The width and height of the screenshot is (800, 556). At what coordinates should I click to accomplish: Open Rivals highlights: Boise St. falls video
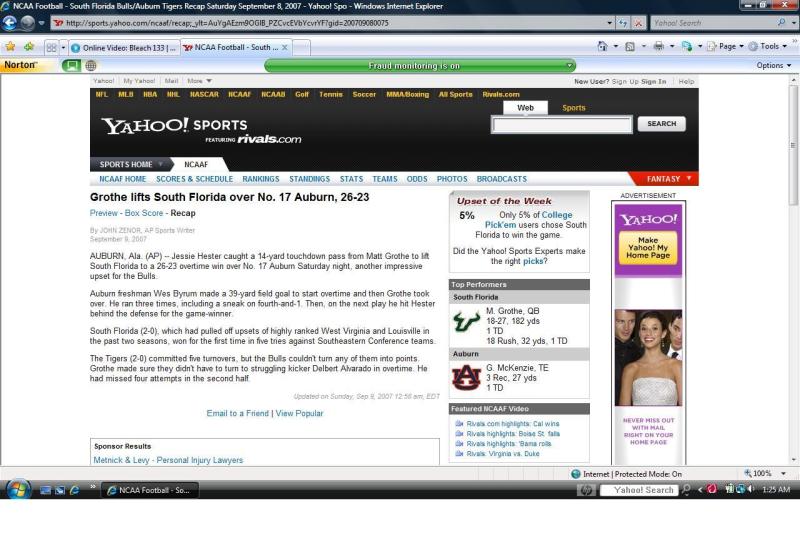[513, 434]
